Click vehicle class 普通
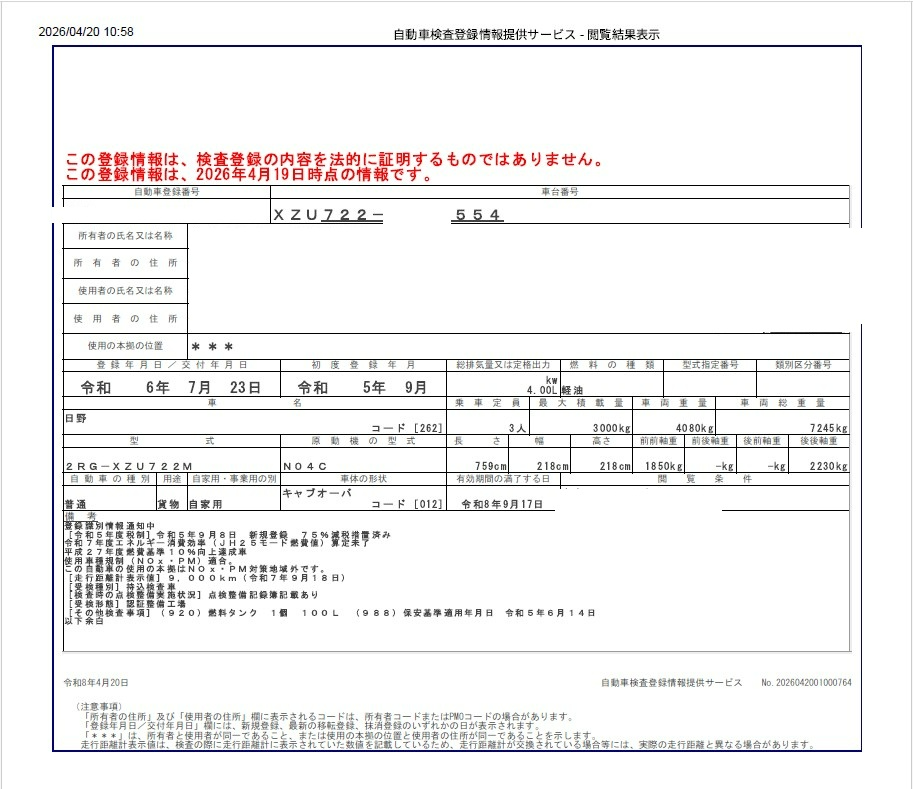The image size is (913, 789). pyautogui.click(x=76, y=504)
